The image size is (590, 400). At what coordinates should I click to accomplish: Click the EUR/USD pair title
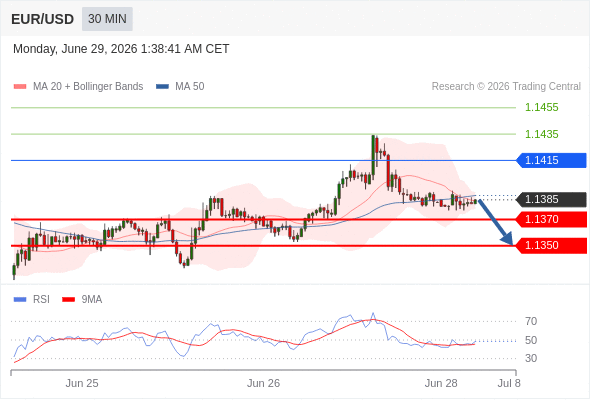(x=43, y=19)
